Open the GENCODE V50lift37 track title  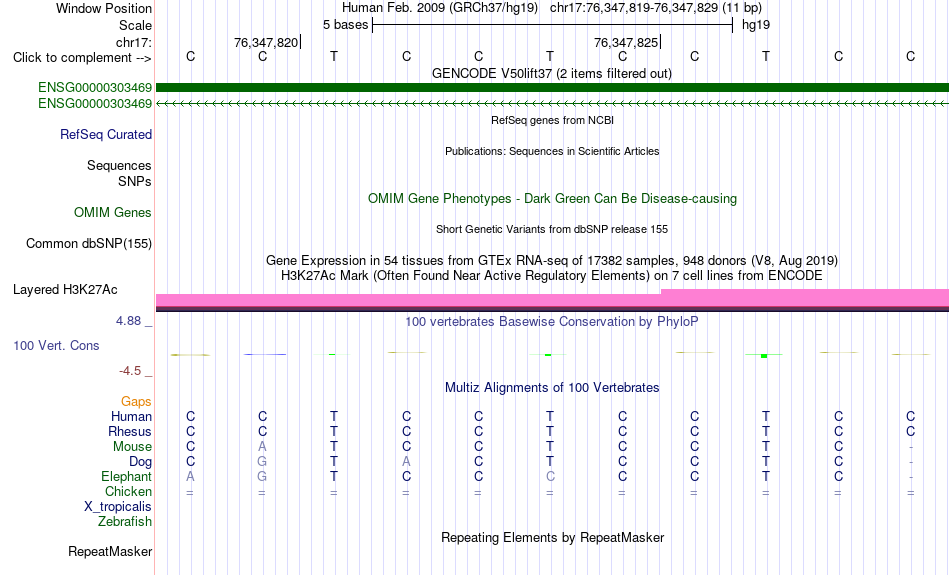[x=552, y=73]
